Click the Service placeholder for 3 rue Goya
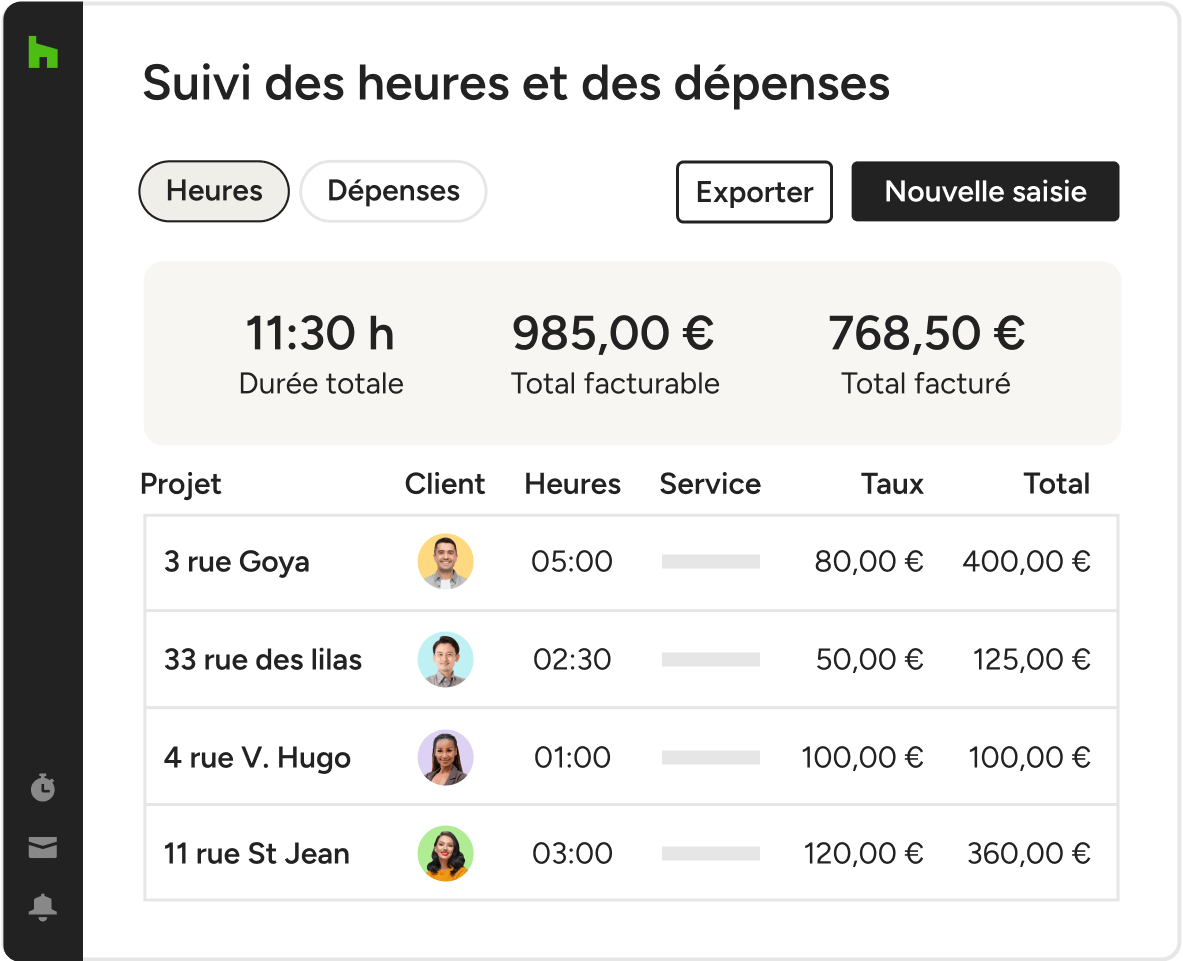The image size is (1183, 961). pyautogui.click(x=710, y=562)
